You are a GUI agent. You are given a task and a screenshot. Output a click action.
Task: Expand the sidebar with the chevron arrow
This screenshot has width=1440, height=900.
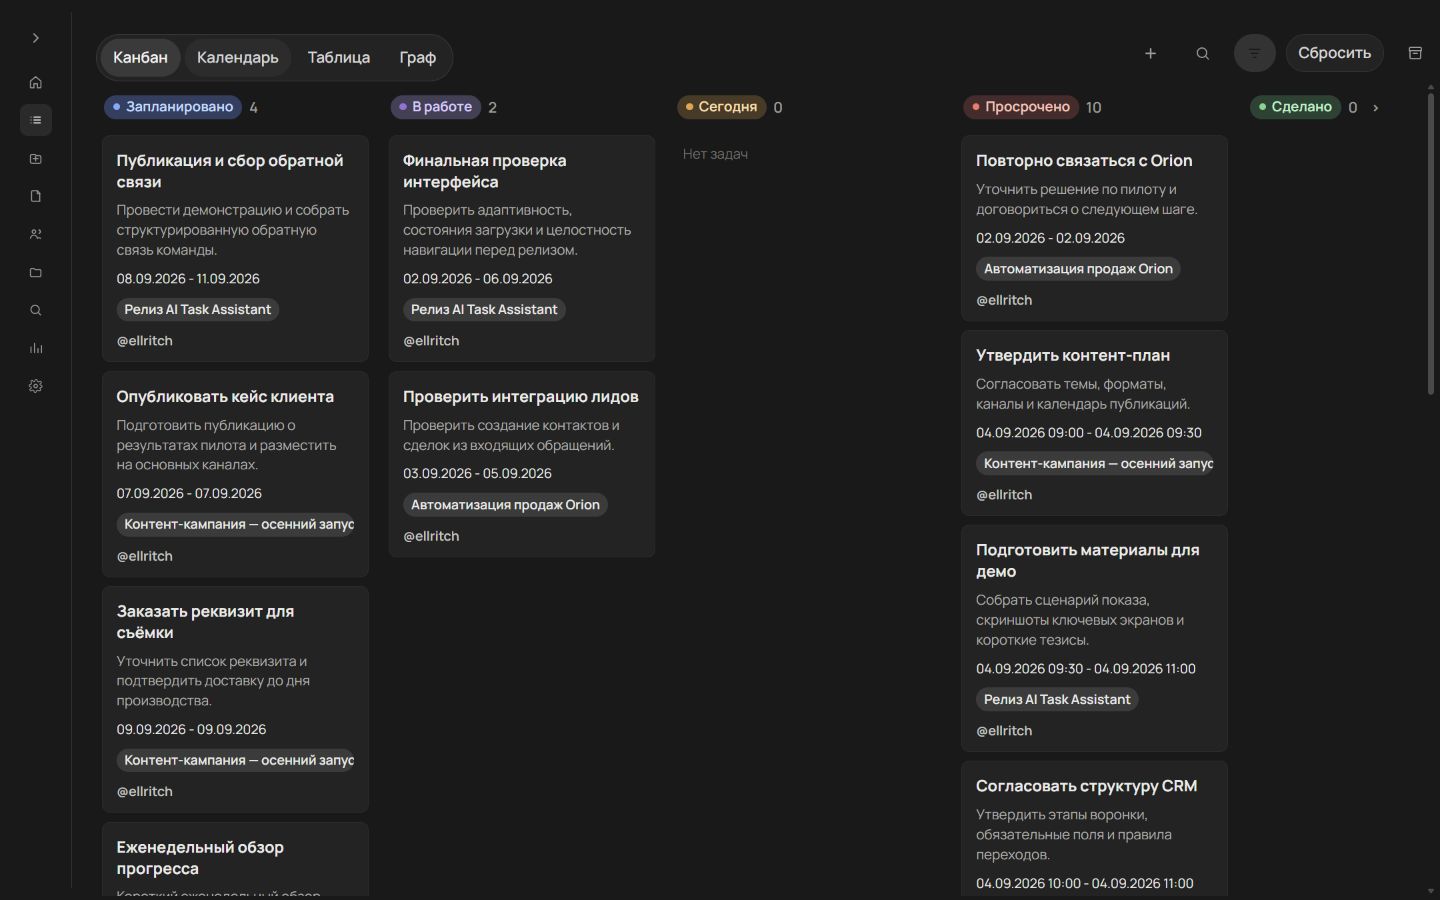tap(35, 38)
